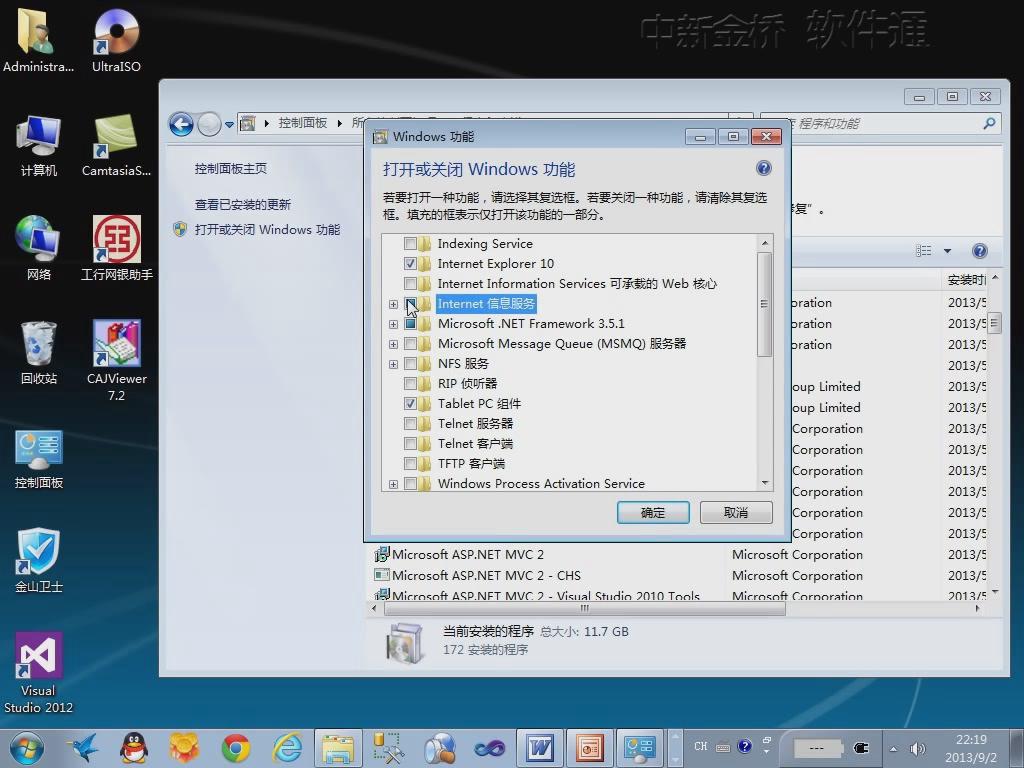Image resolution: width=1024 pixels, height=768 pixels.
Task: Open the view options dropdown arrow
Action: 947,251
